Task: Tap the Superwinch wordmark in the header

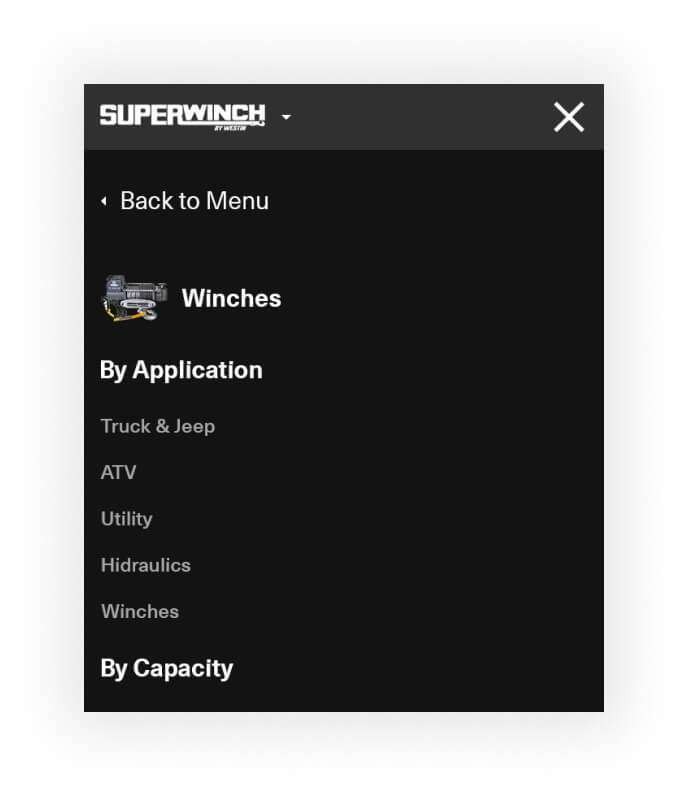Action: pyautogui.click(x=182, y=115)
